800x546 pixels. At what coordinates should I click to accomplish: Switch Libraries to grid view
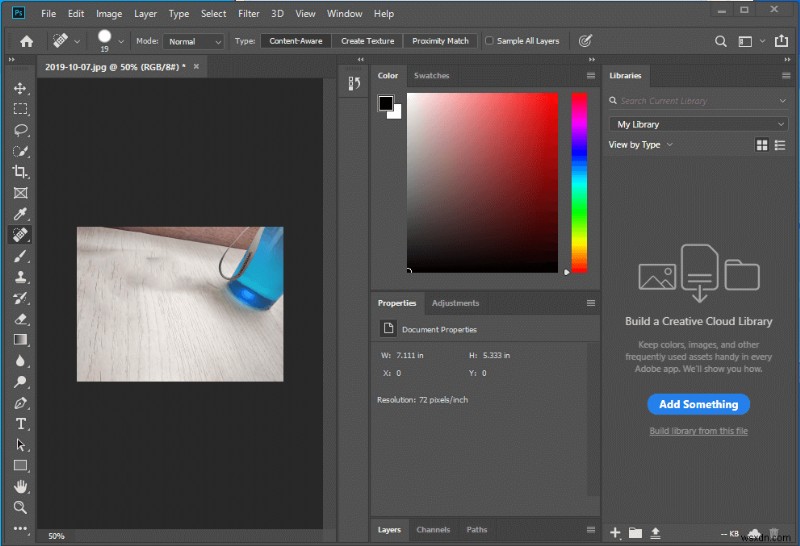point(762,145)
